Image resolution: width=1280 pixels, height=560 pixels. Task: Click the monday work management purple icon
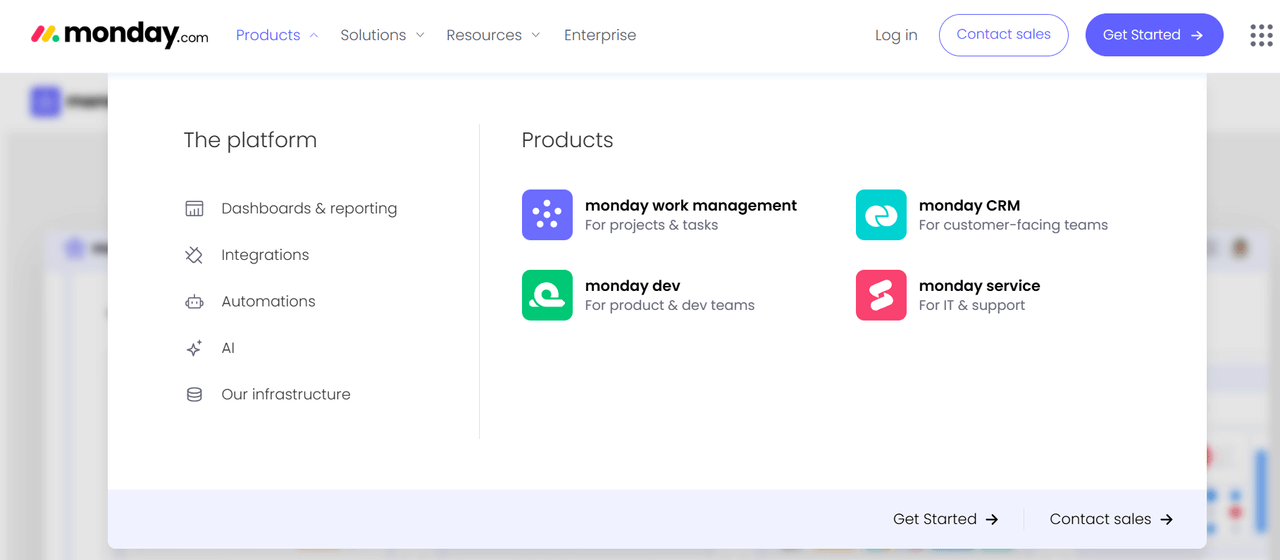pos(547,215)
